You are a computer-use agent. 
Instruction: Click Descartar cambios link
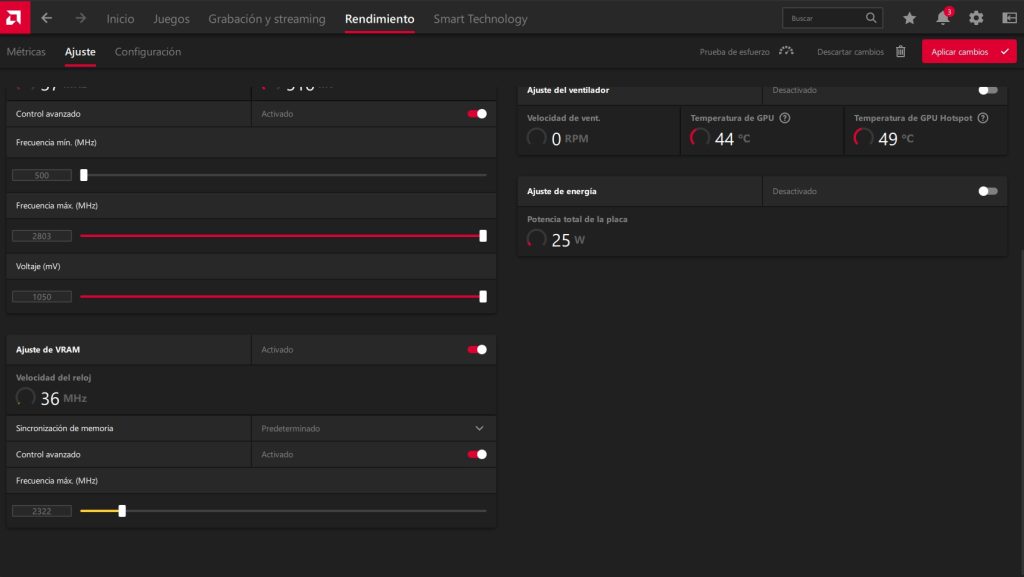[850, 52]
